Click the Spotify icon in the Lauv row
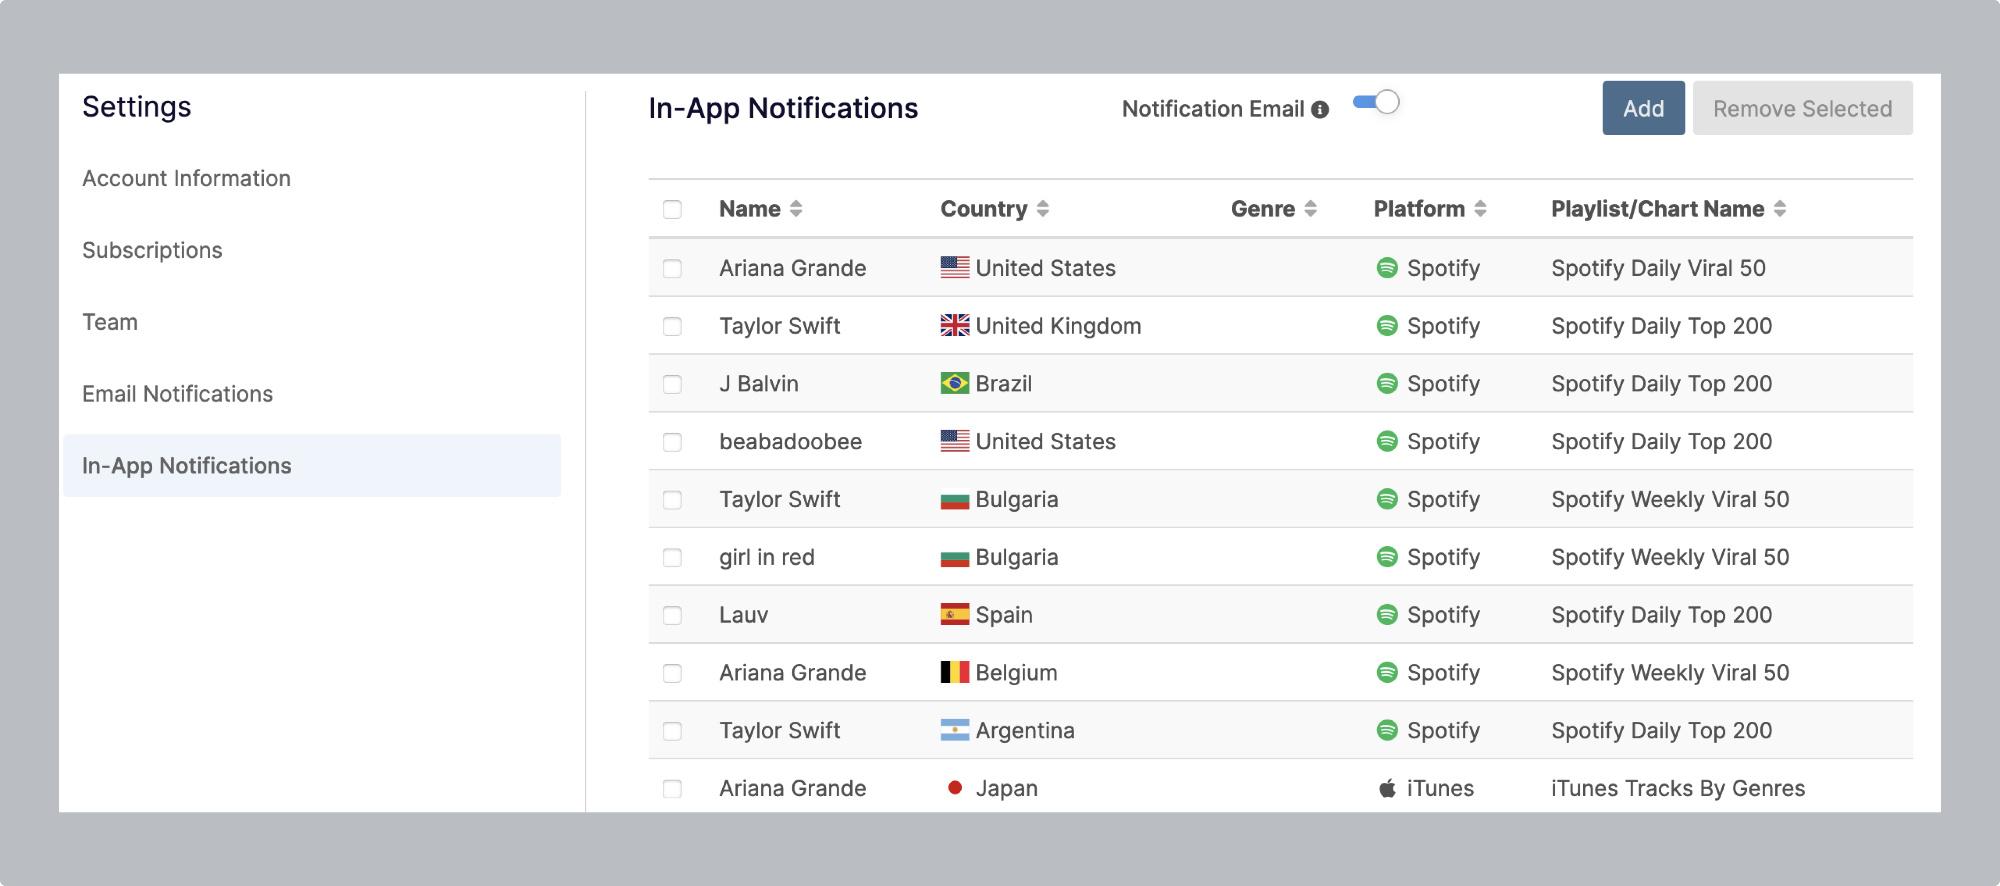This screenshot has width=2000, height=886. (x=1387, y=614)
